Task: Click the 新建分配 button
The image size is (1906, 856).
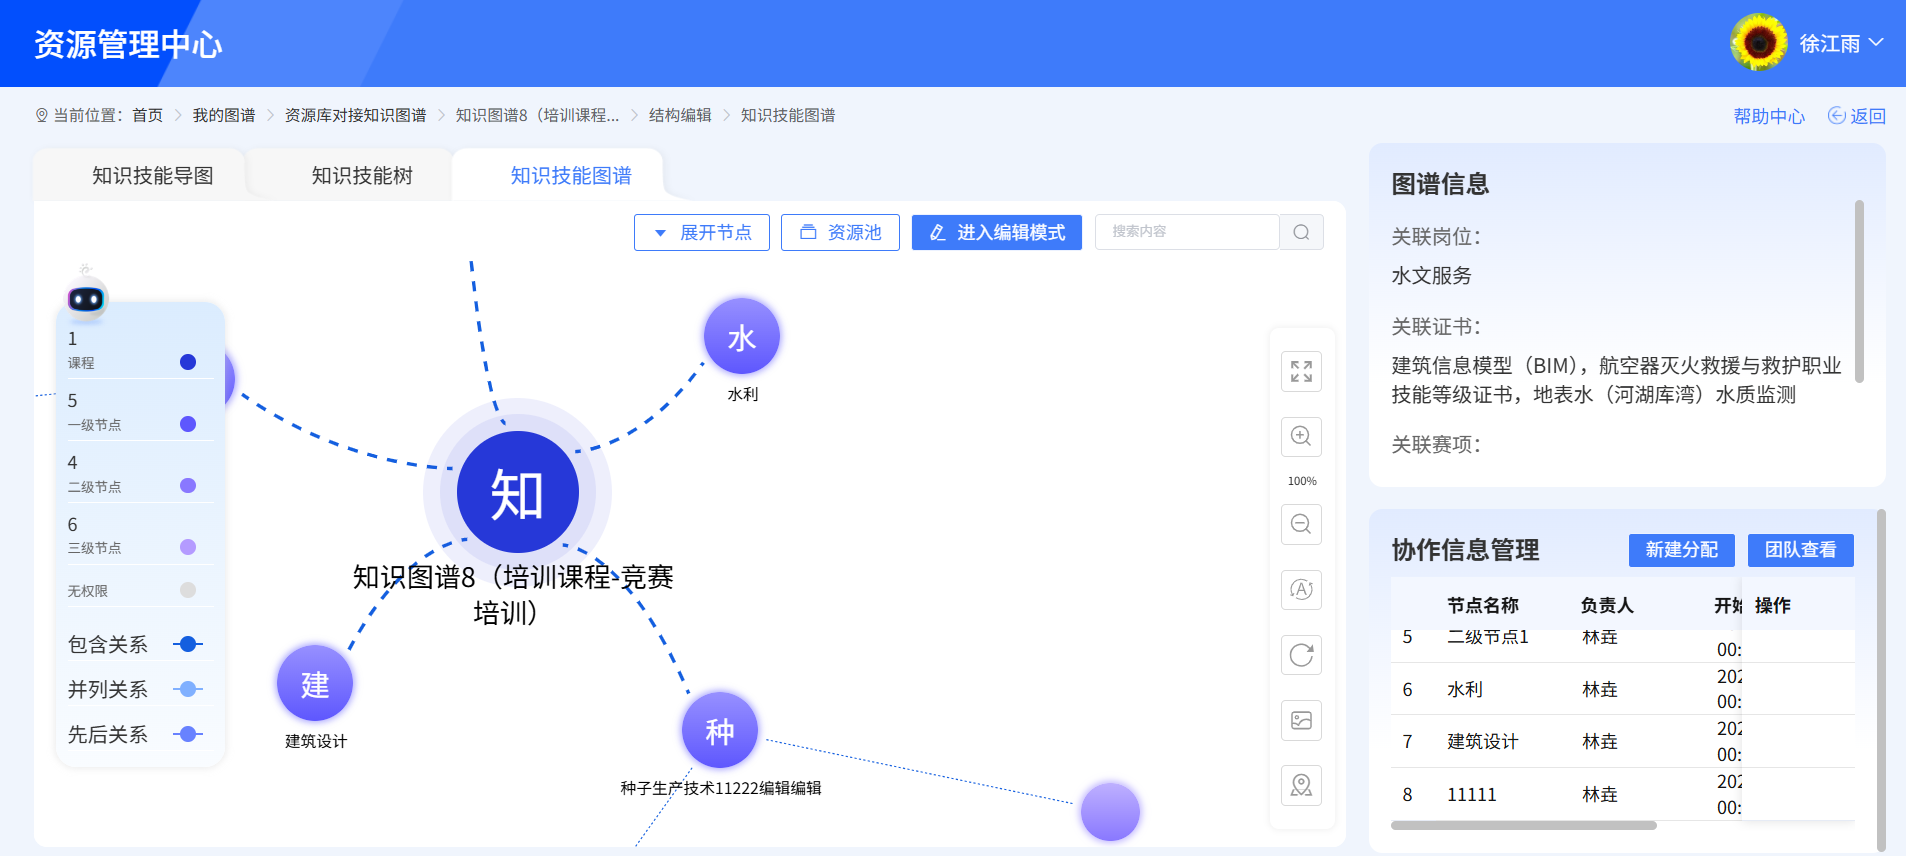Action: [x=1681, y=550]
